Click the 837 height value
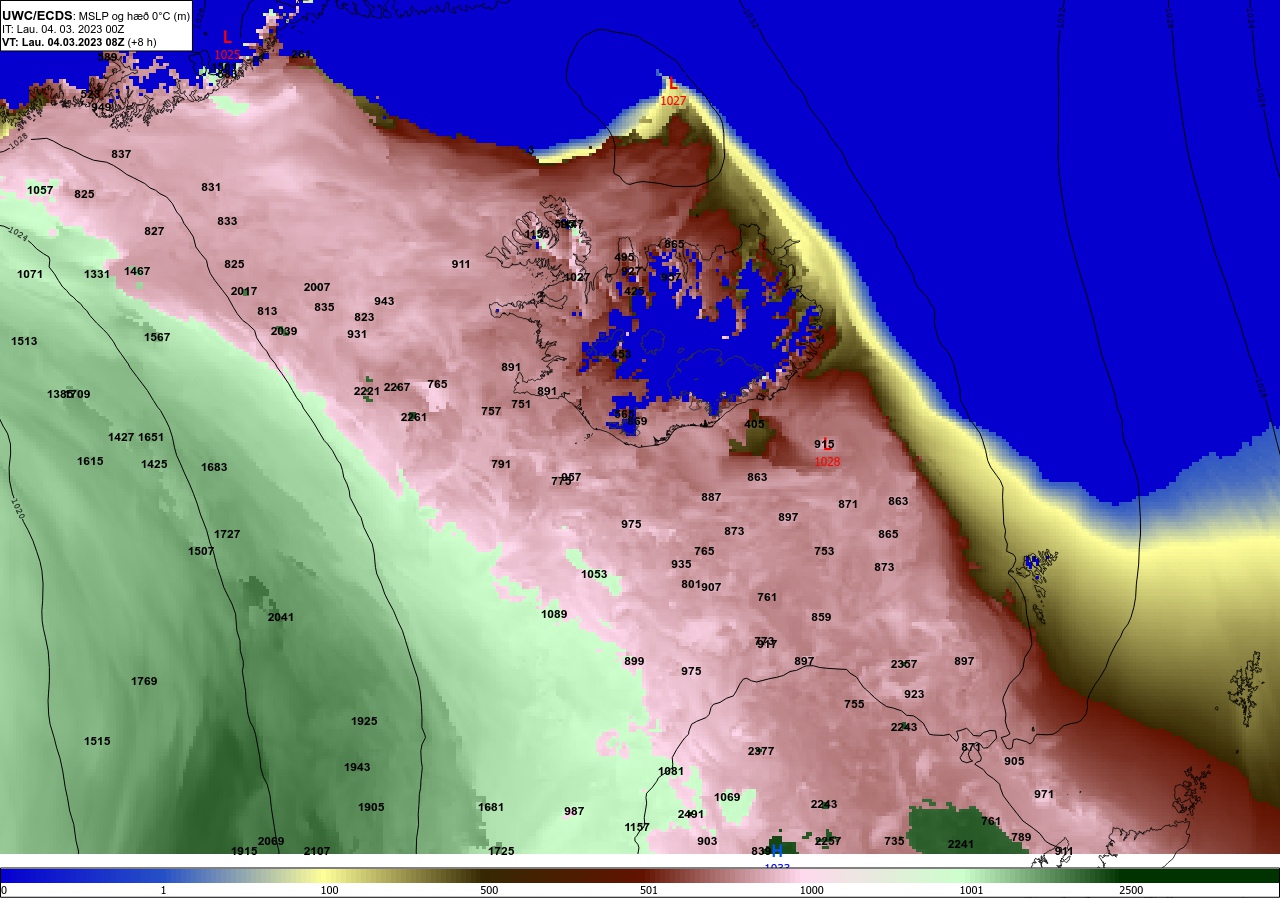Image resolution: width=1280 pixels, height=898 pixels. click(x=121, y=154)
